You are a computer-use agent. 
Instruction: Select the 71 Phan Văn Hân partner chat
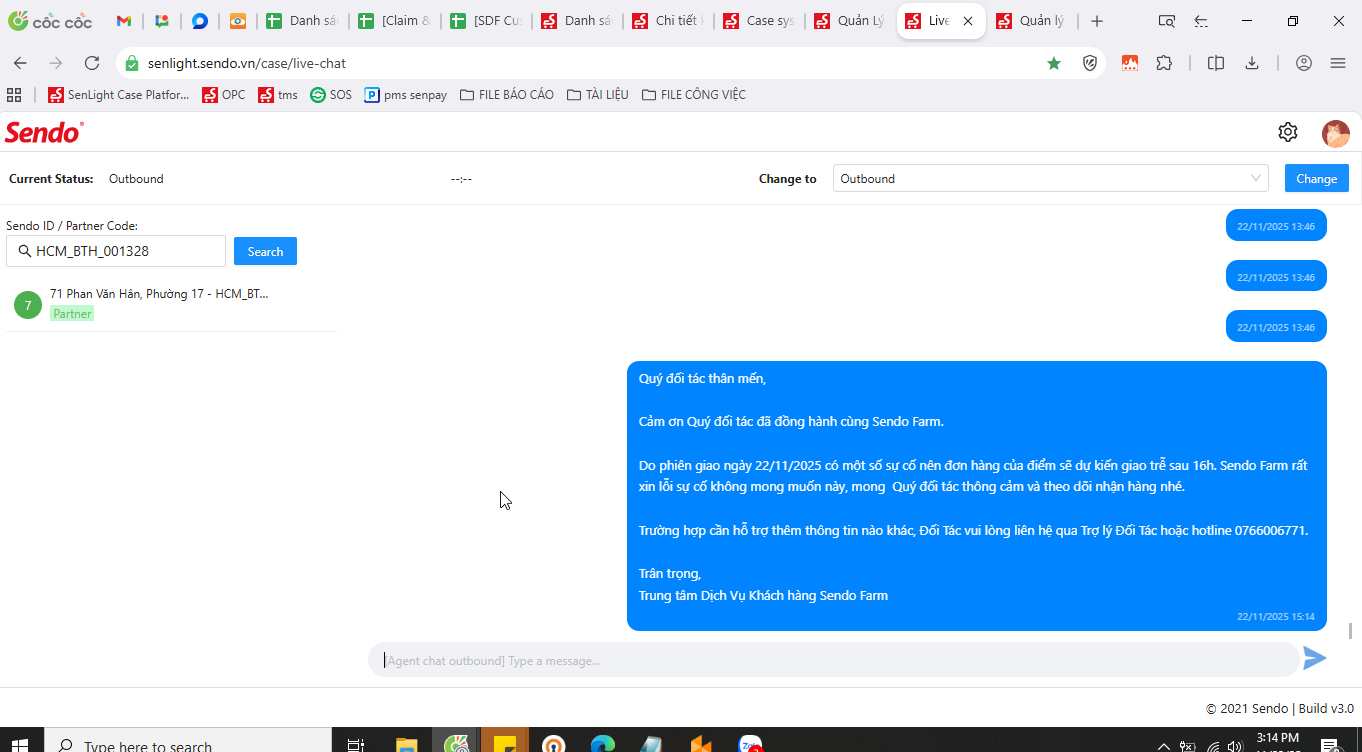click(170, 304)
